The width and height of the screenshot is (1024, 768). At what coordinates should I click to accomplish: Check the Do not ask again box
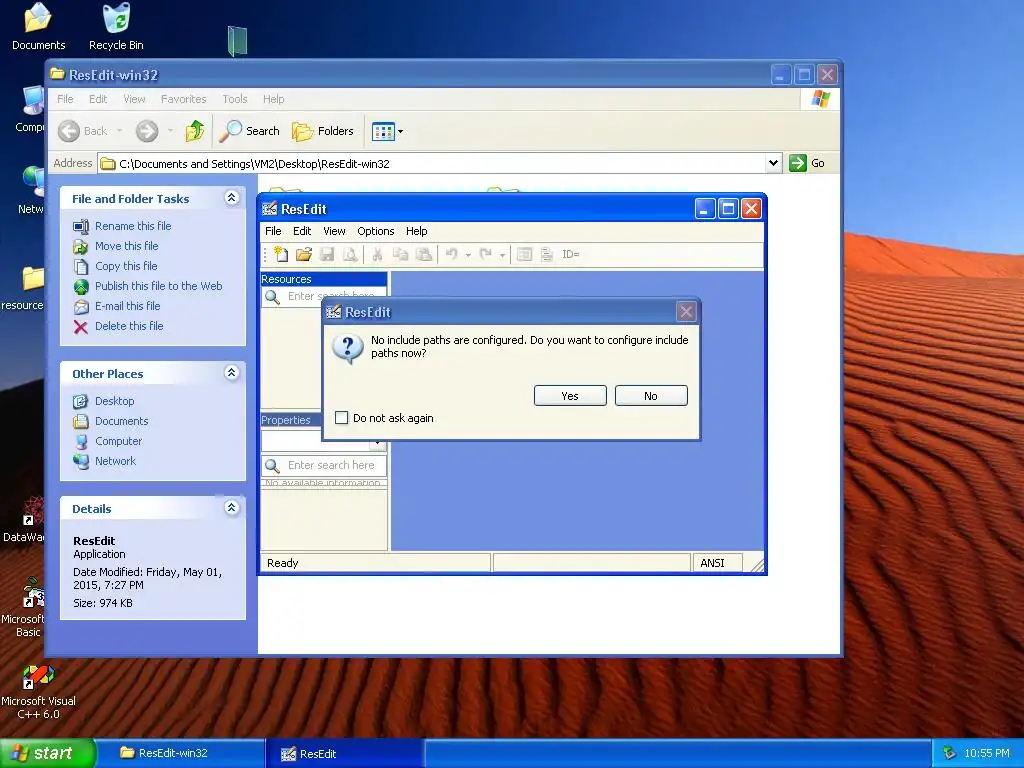pyautogui.click(x=341, y=417)
